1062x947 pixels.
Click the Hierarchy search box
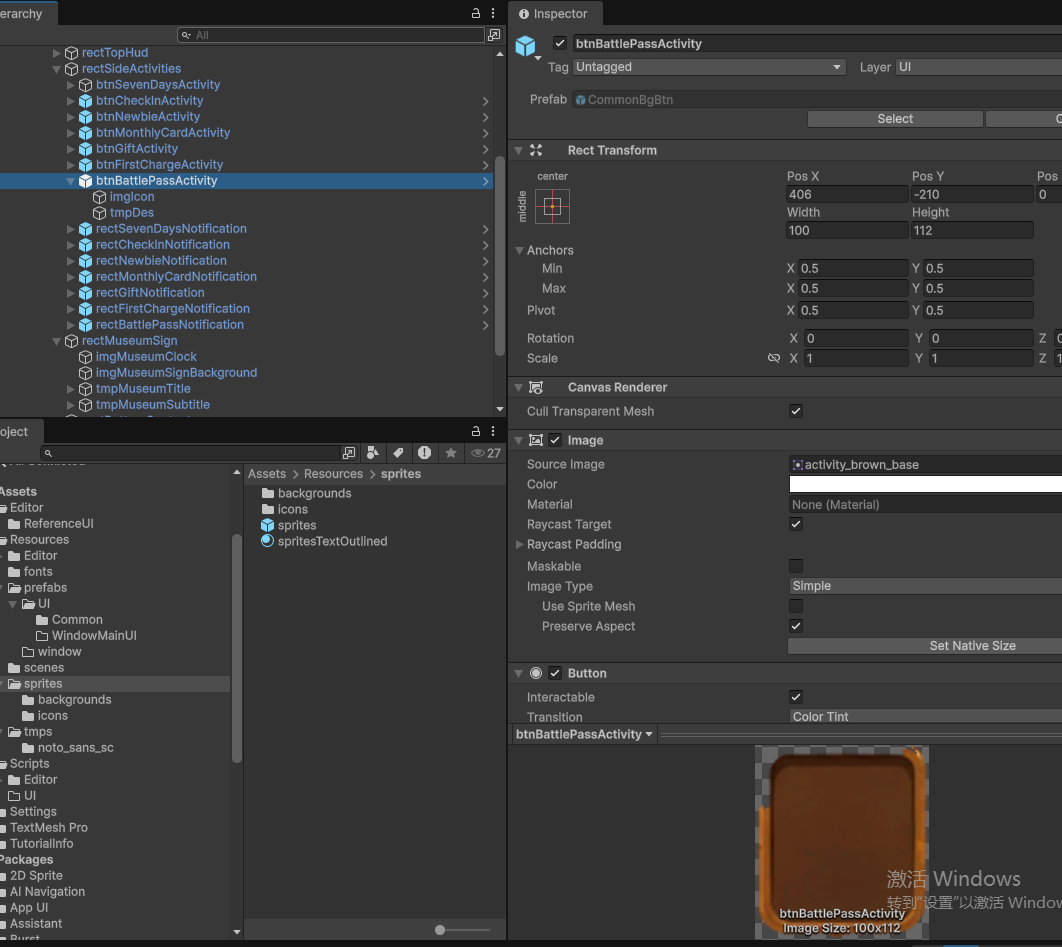click(331, 35)
